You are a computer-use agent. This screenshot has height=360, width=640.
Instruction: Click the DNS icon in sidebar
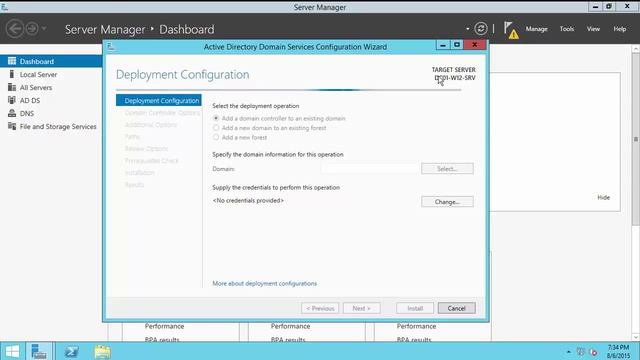[x=12, y=113]
